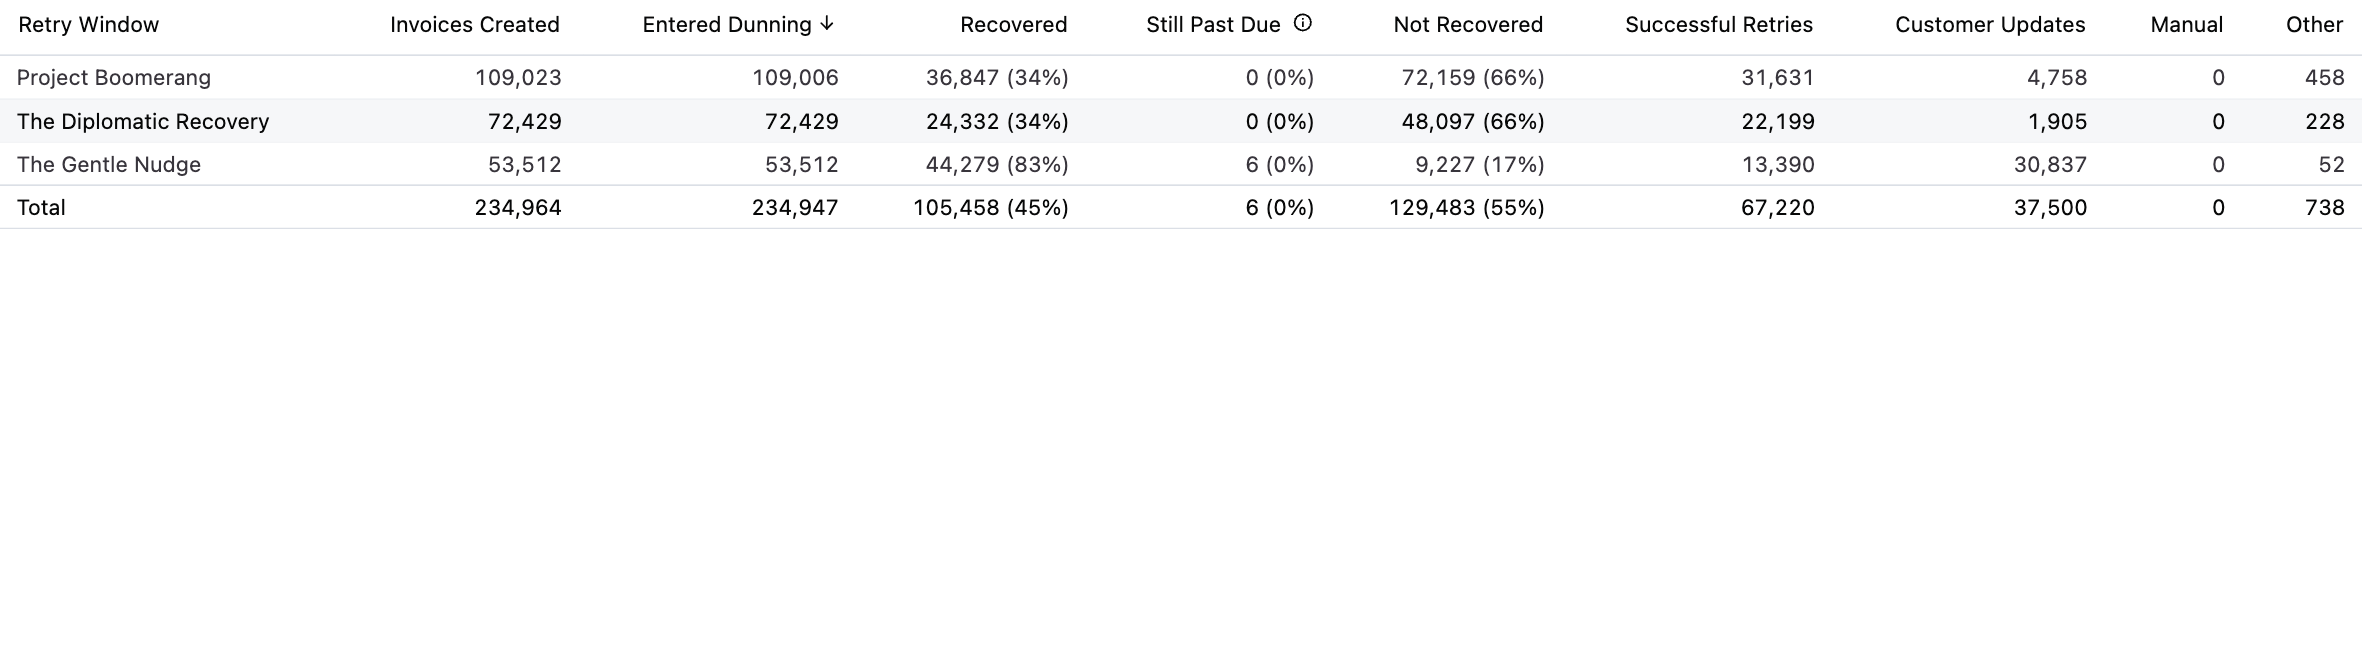Screen dimensions: 2362x648
Task: Click the Retry Window column header
Action: (x=89, y=25)
